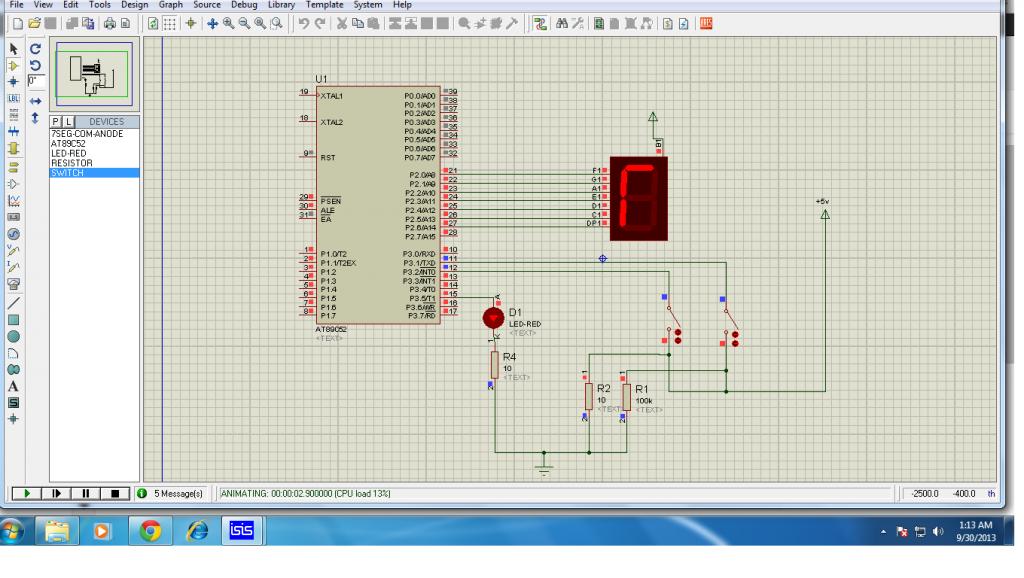This screenshot has width=1024, height=578.
Task: Open the Debug menu
Action: click(242, 5)
